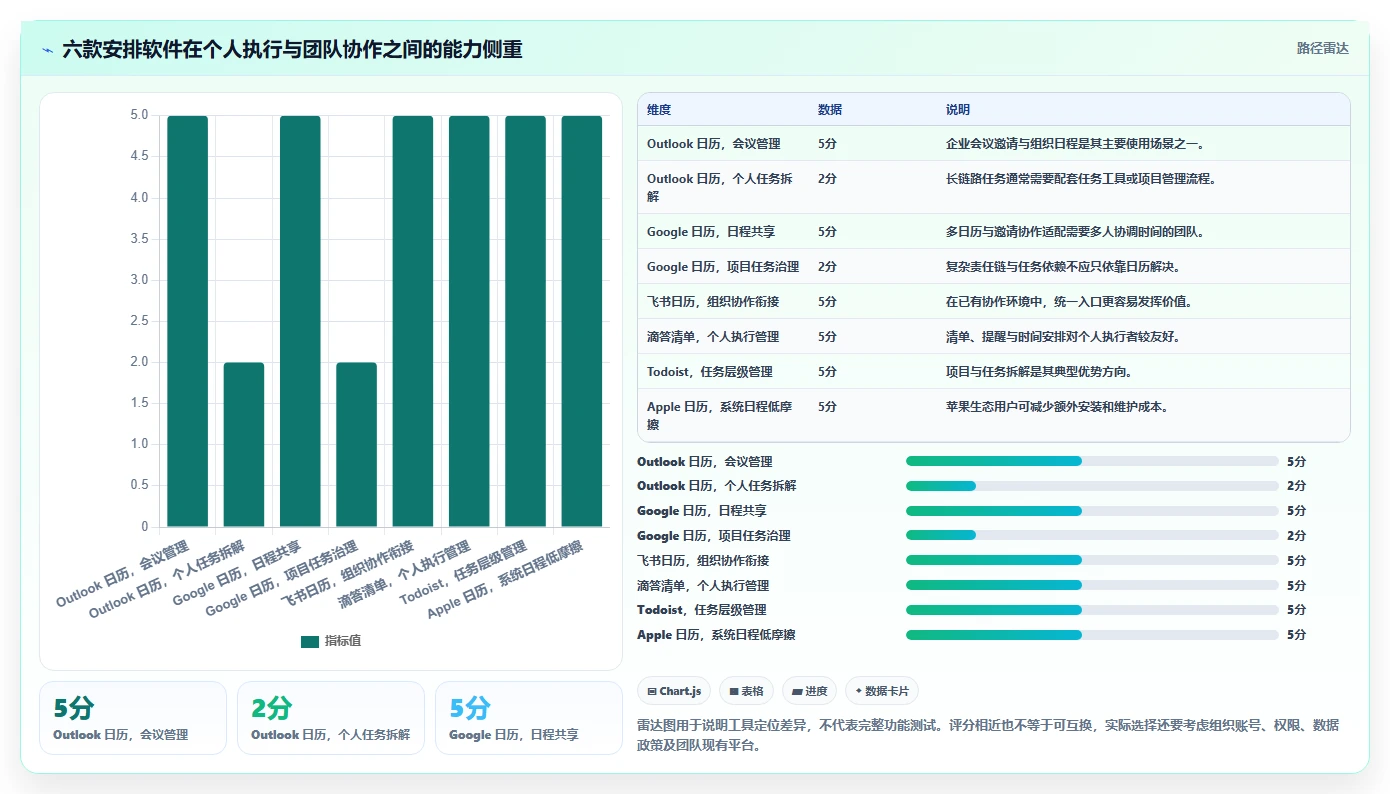Screen dimensions: 1390x794
Task: Click table row Apple 日历，系统日程低摩擦
Action: 993,415
